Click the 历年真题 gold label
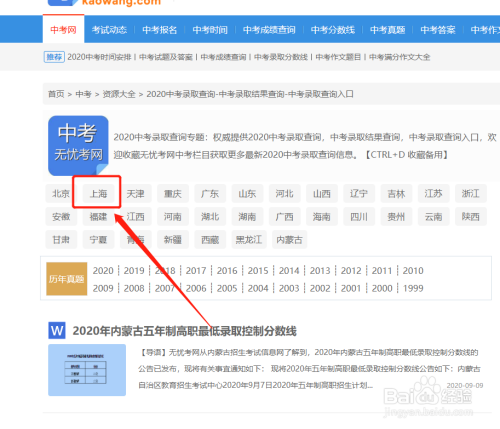 [67, 279]
